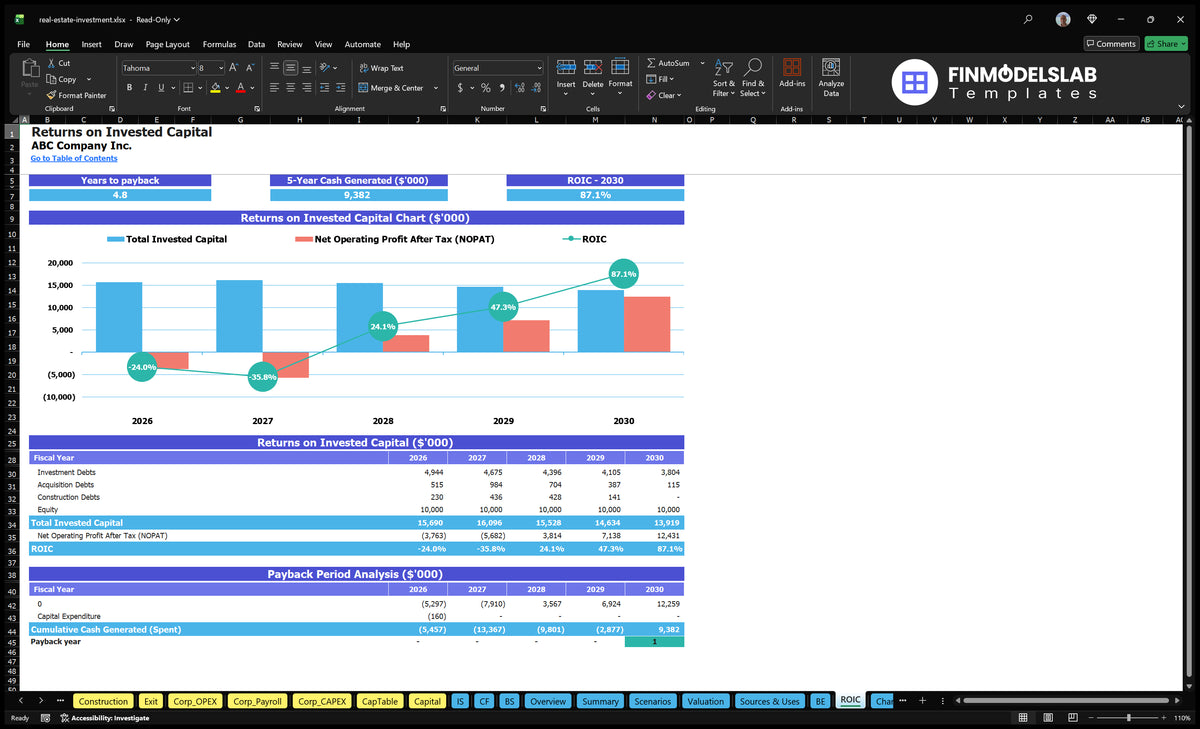Switch to Page Break Preview in status bar
The image size is (1200, 729).
pos(1071,718)
